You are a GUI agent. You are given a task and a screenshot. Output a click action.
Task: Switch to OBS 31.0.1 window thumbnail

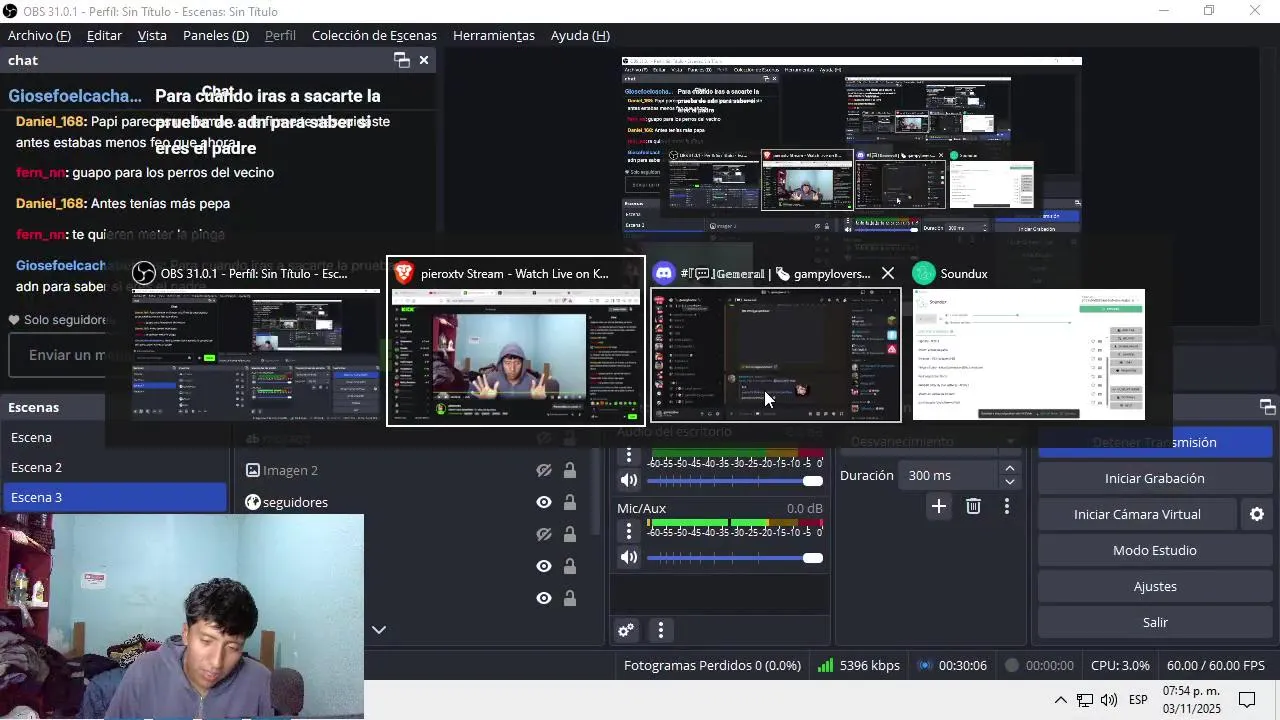(x=256, y=355)
